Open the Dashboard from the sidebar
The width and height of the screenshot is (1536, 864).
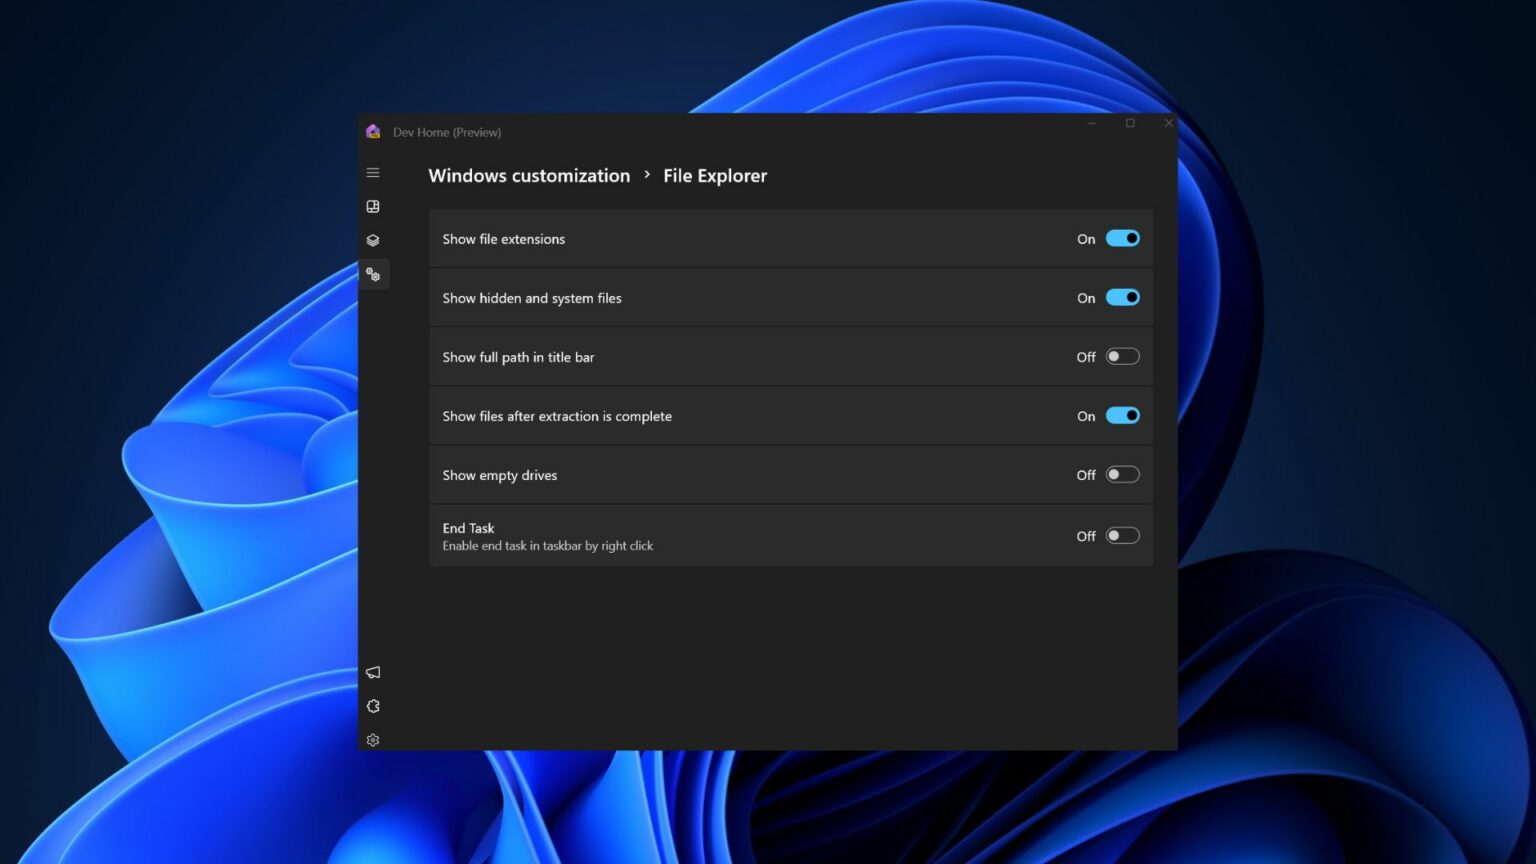pos(373,206)
